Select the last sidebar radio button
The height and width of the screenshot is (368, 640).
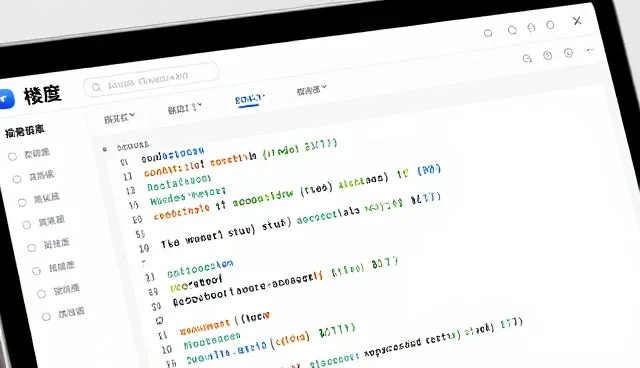[46, 317]
